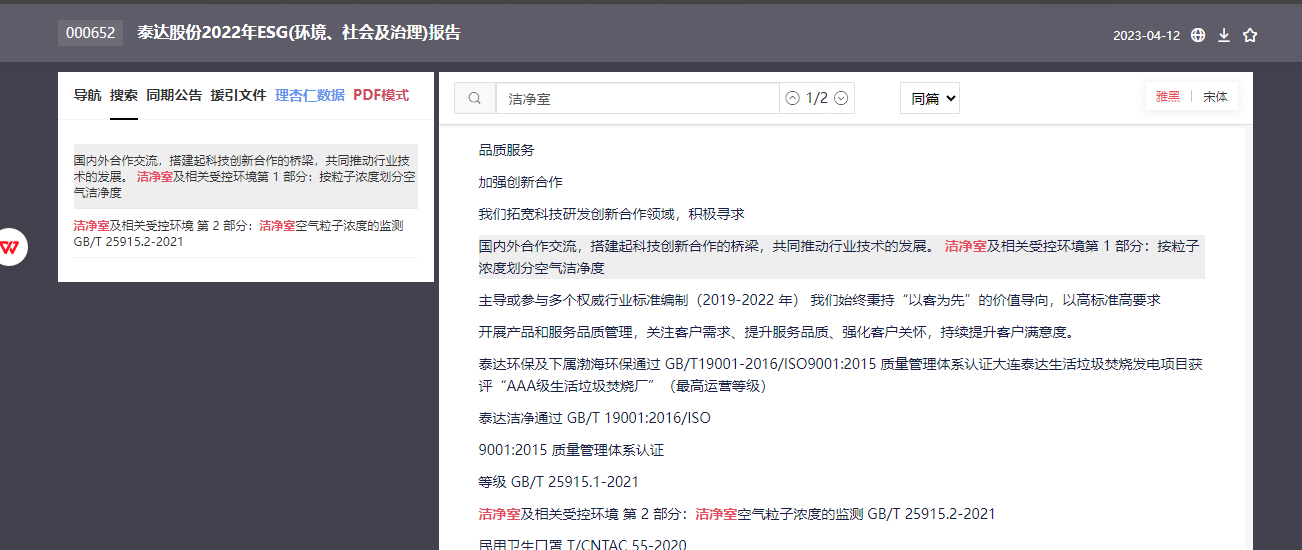The image size is (1302, 550).
Task: Open 同期公告 tab
Action: (174, 95)
